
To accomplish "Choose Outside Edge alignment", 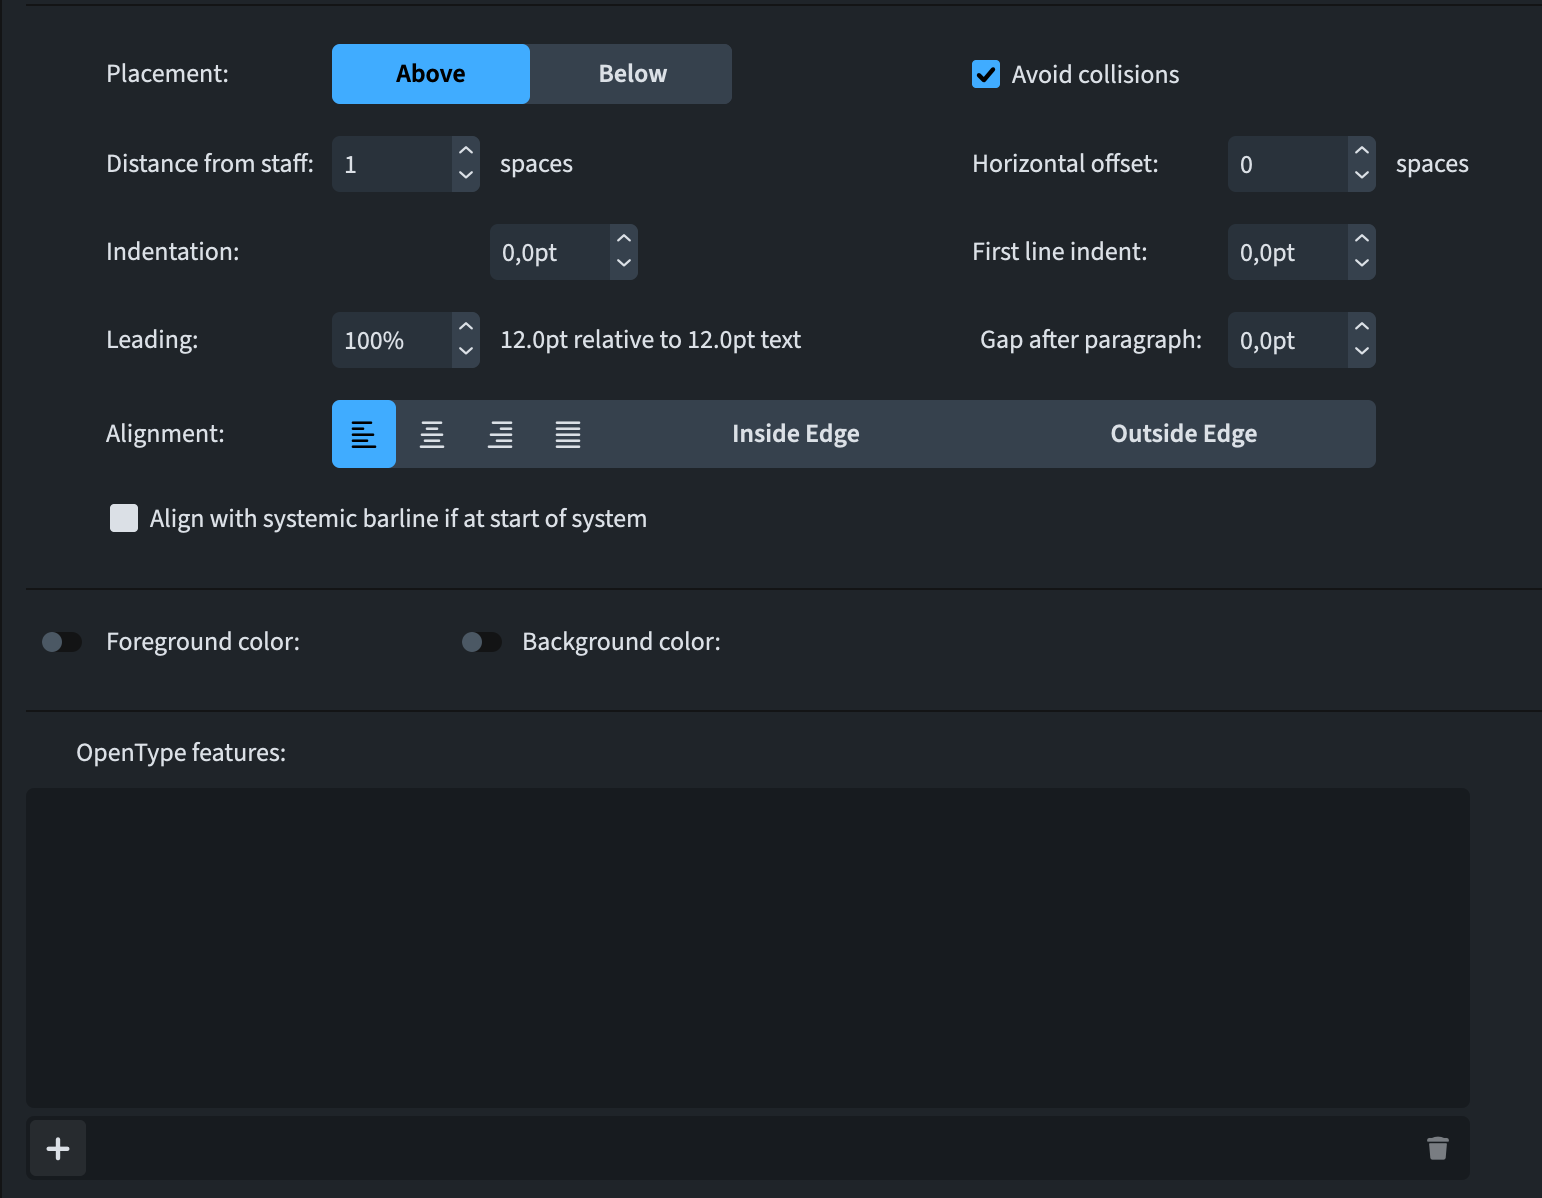I will 1183,434.
